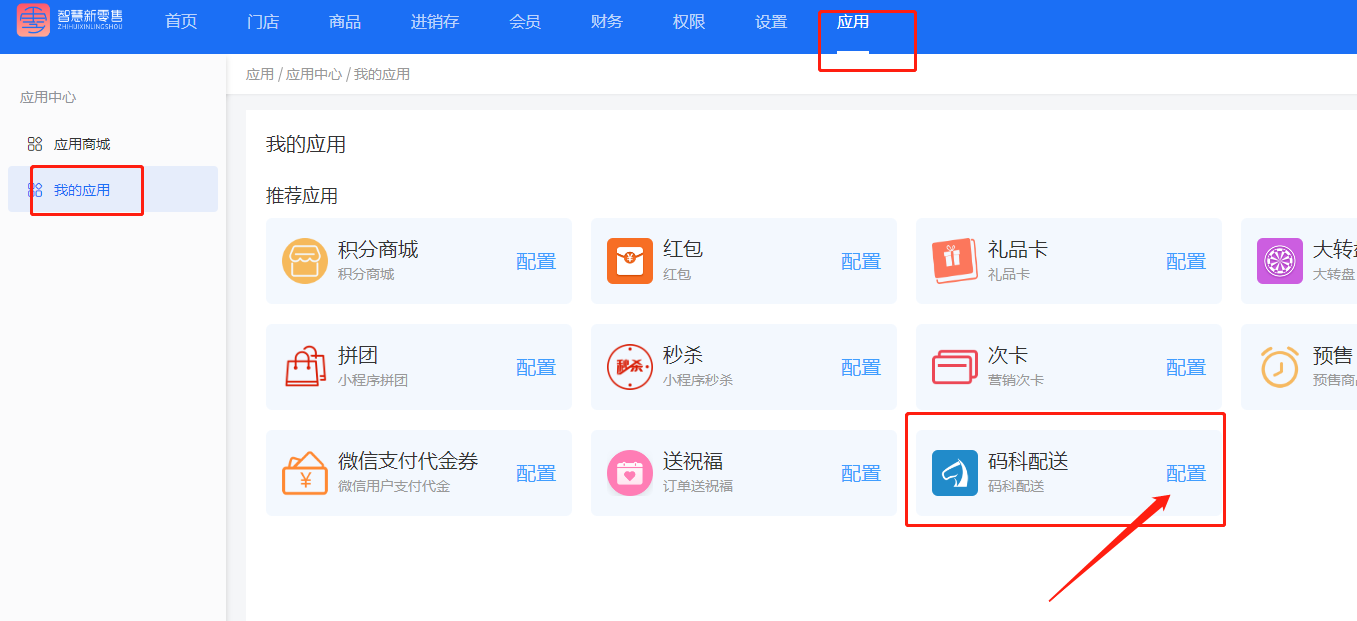Image resolution: width=1357 pixels, height=621 pixels.
Task: Open the 秒杀 flash sale icon
Action: click(629, 367)
